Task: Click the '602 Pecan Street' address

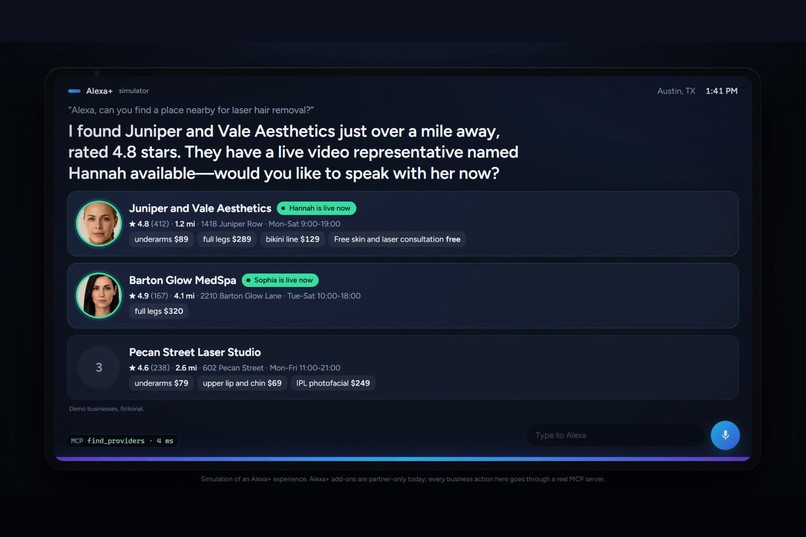Action: 233,367
